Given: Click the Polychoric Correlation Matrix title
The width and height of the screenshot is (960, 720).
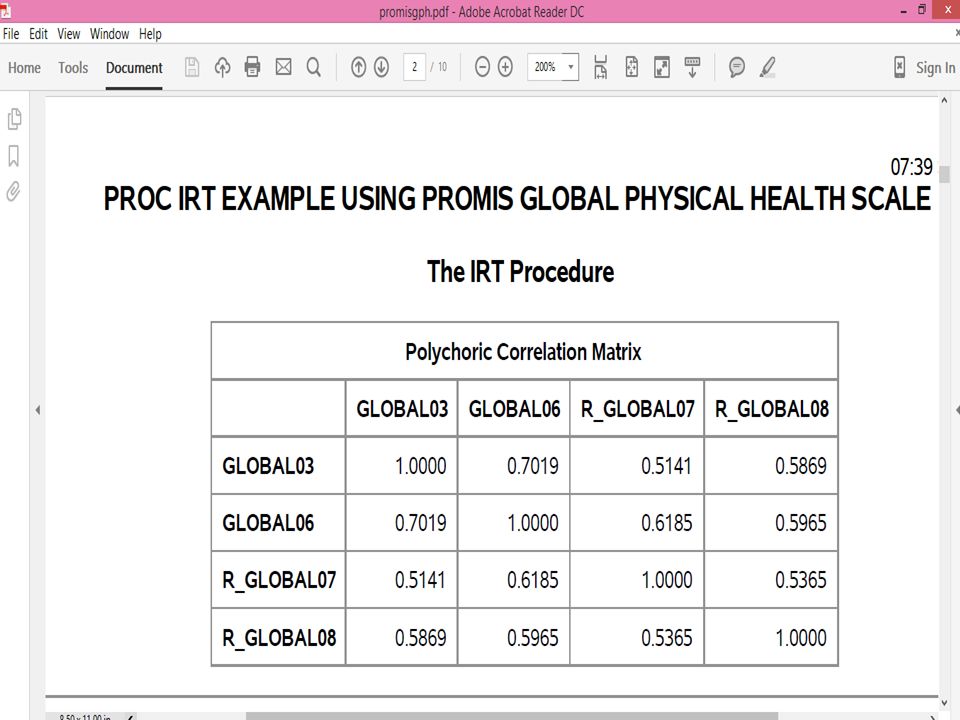Looking at the screenshot, I should tap(523, 351).
